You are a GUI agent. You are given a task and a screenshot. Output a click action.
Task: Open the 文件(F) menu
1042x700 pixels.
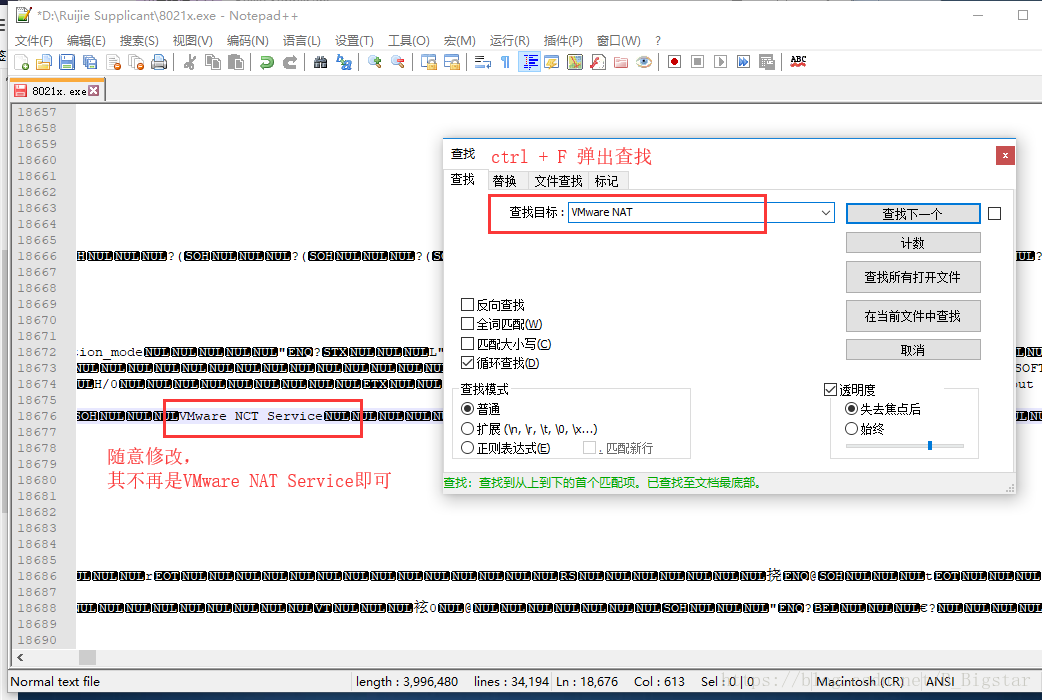tap(33, 41)
